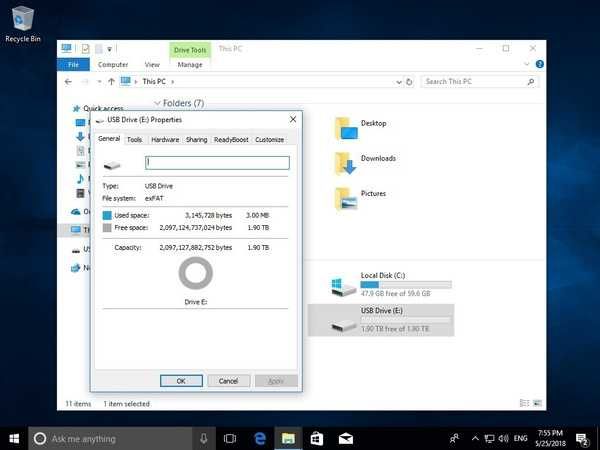Viewport: 600px width, 450px height.
Task: Show hidden icons tray chevron
Action: pyautogui.click(x=475, y=438)
